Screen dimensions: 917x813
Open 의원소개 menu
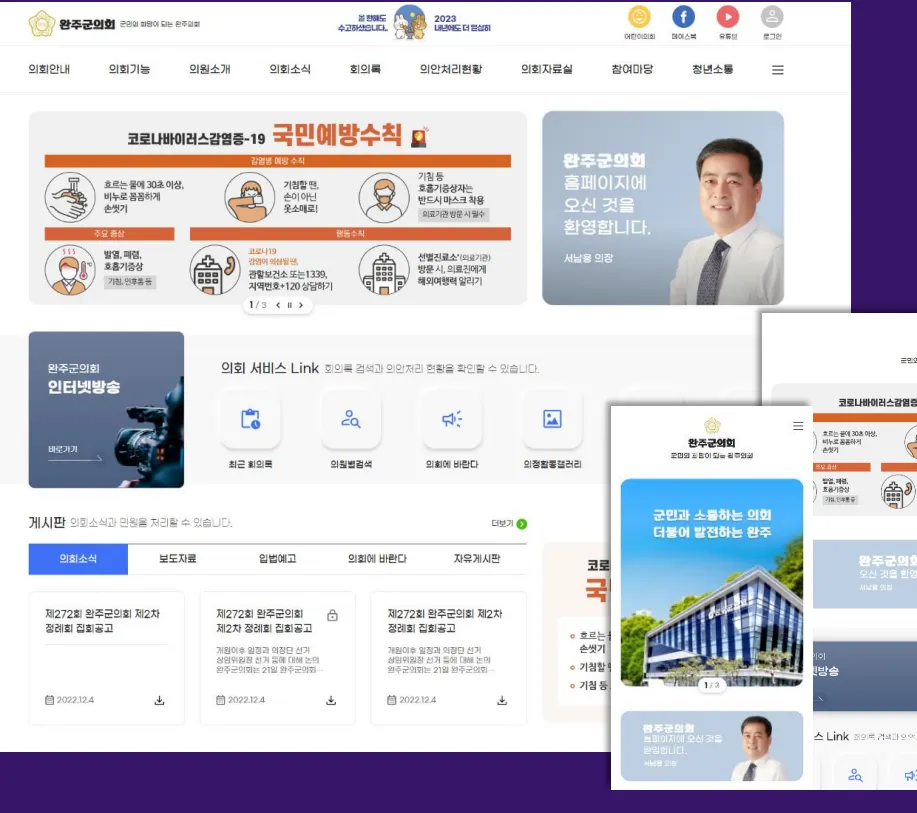click(x=209, y=69)
